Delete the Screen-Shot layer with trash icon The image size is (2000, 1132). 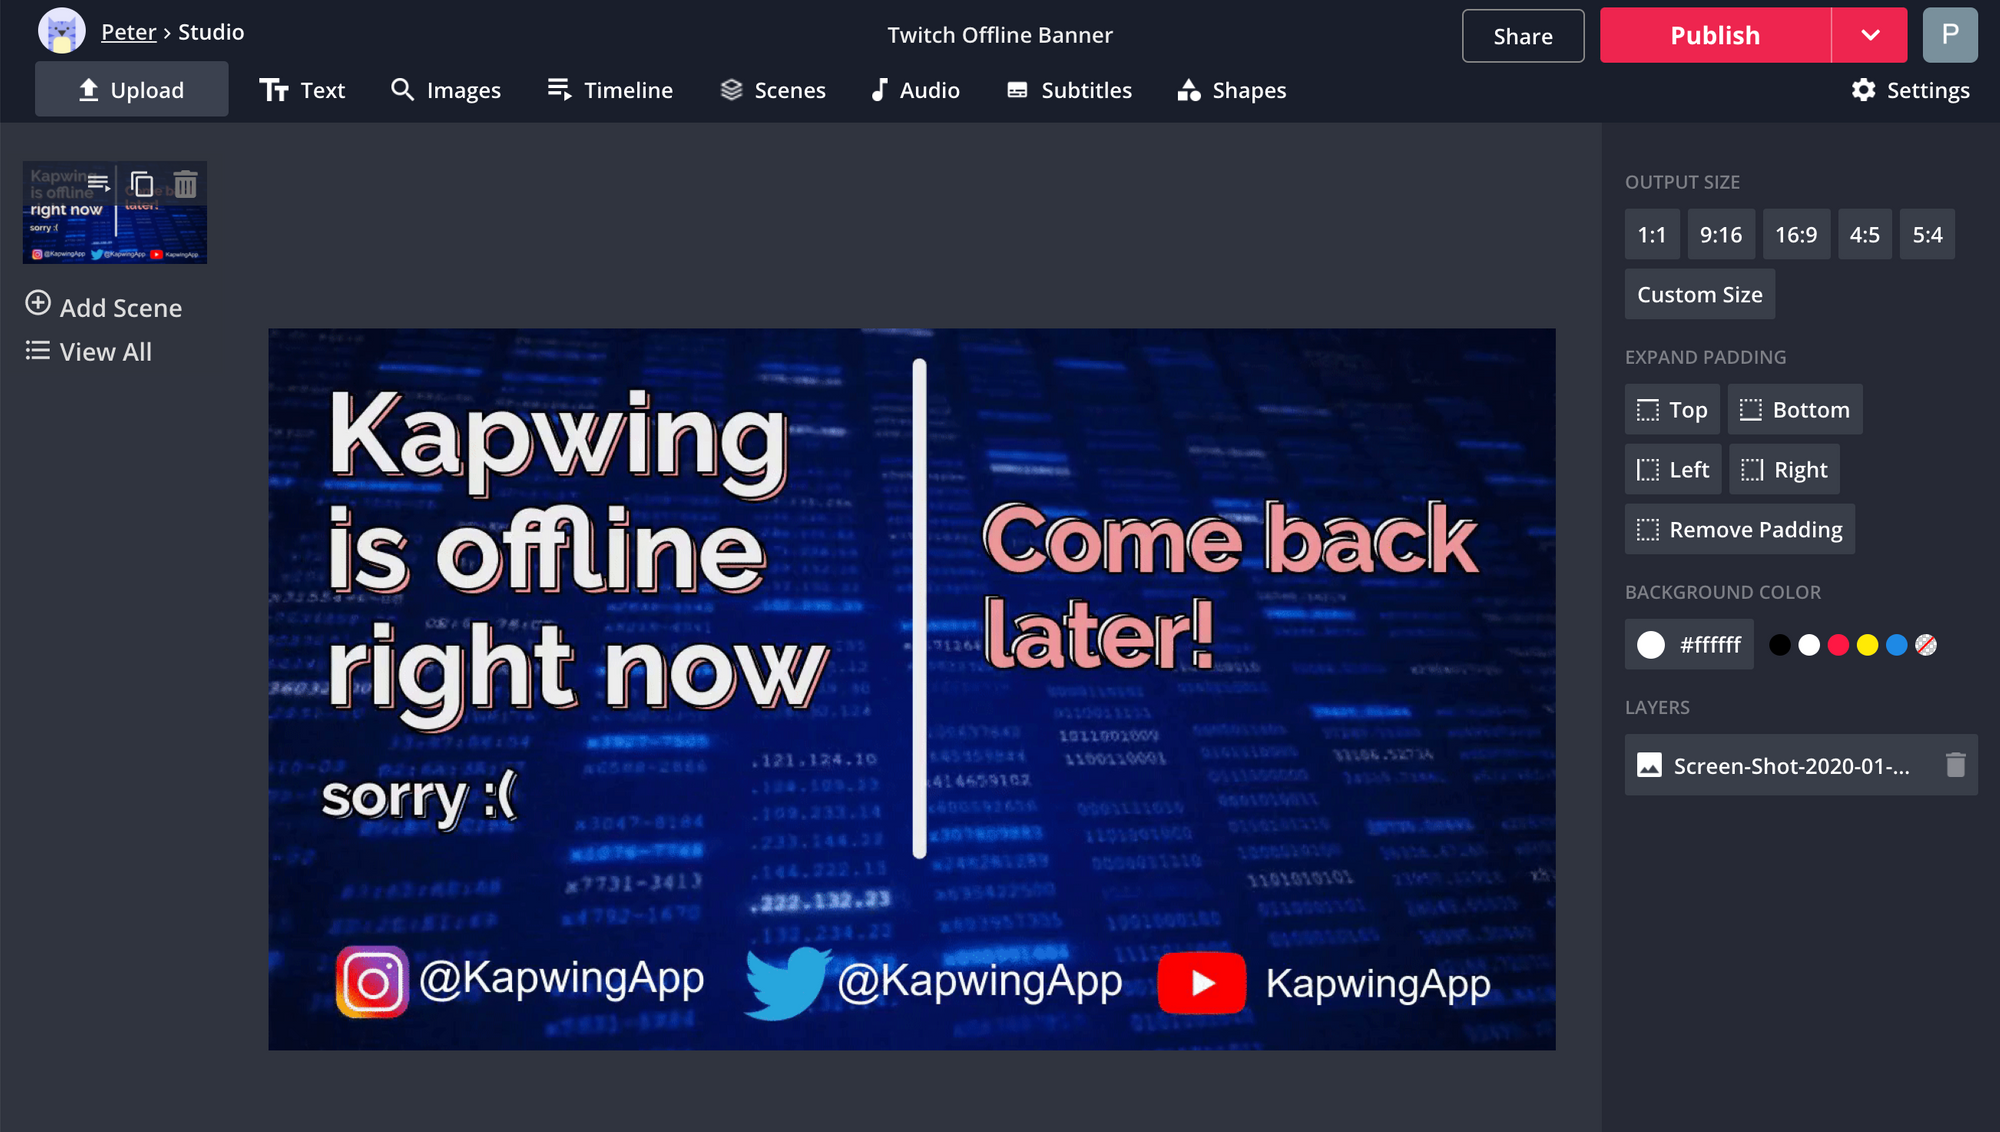coord(1955,765)
